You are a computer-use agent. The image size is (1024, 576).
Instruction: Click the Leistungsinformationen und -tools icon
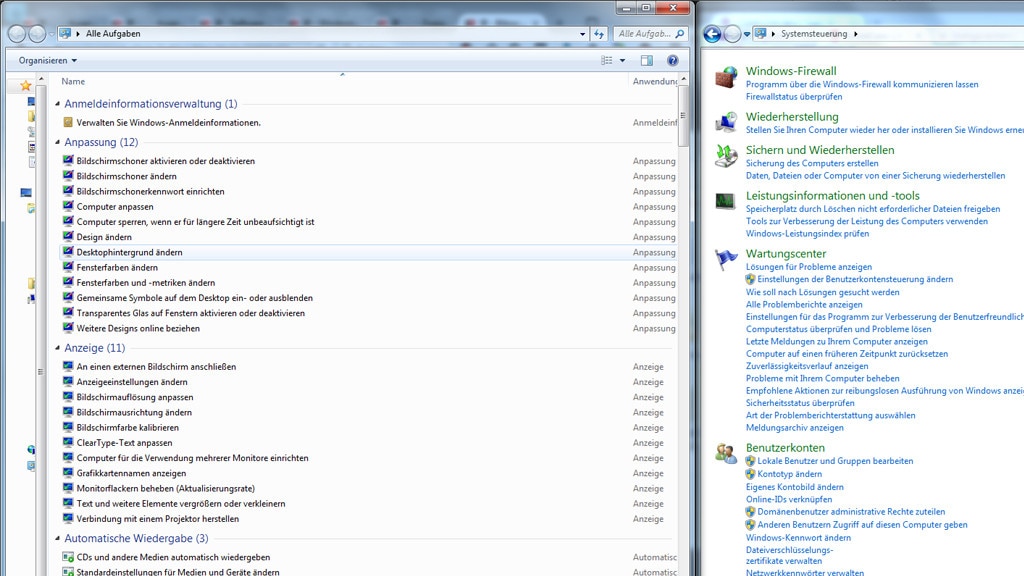point(726,200)
